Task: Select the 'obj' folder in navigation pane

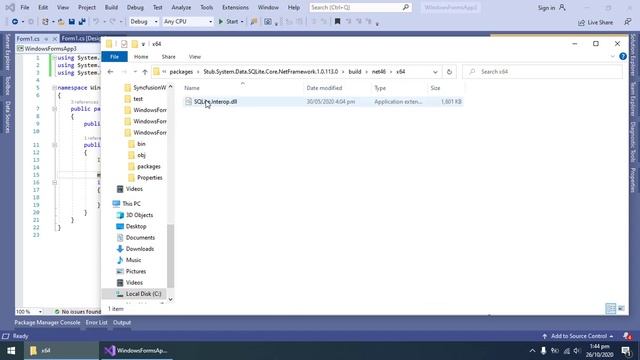Action: (x=141, y=155)
